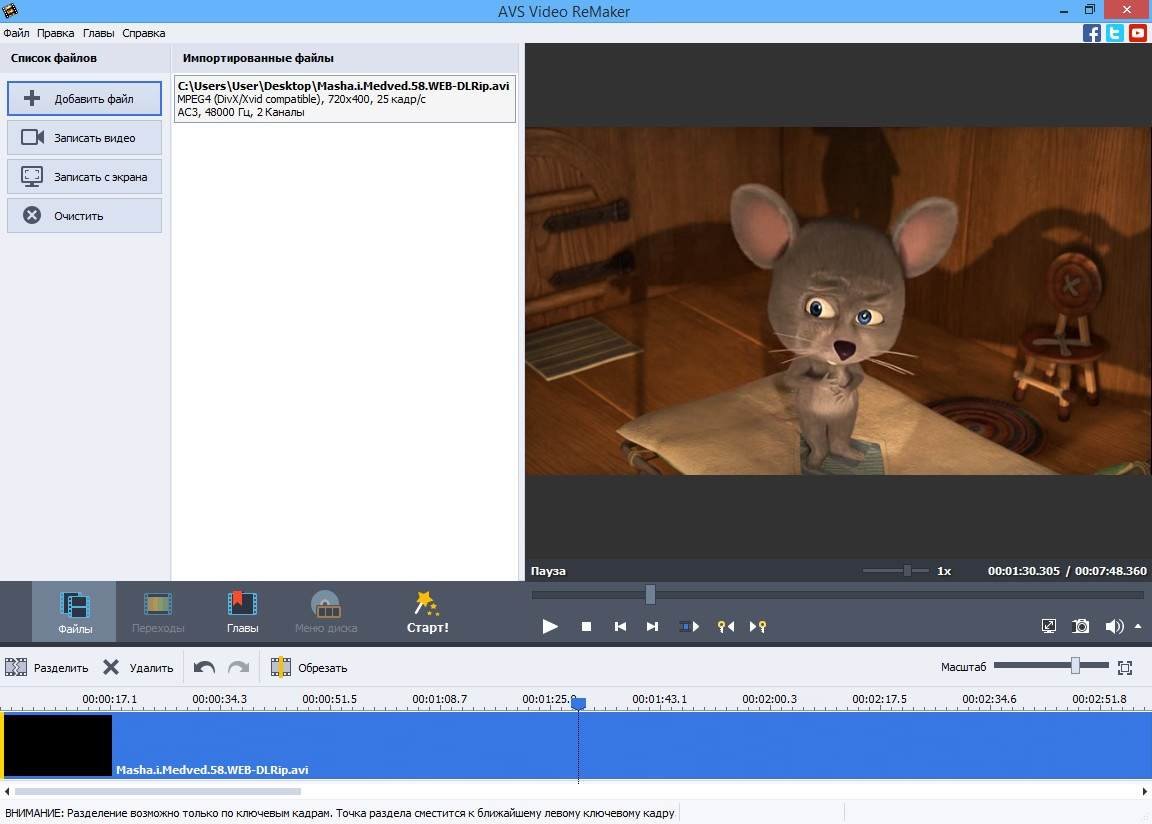Viewport: 1152px width, 824px height.
Task: Click the Добавить файл button
Action: coord(84,99)
